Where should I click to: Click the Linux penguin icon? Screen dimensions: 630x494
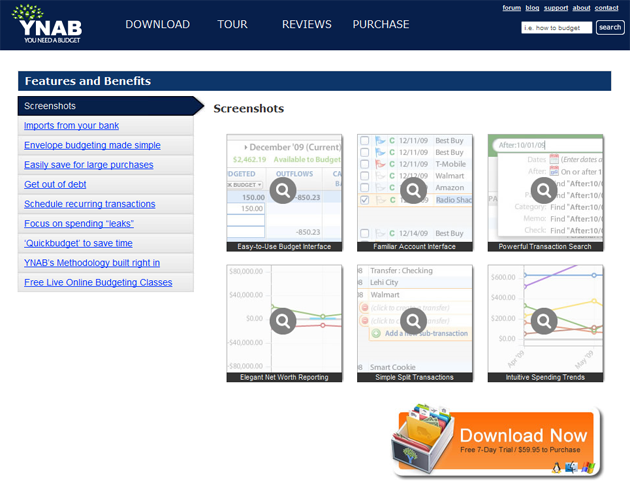coord(556,468)
